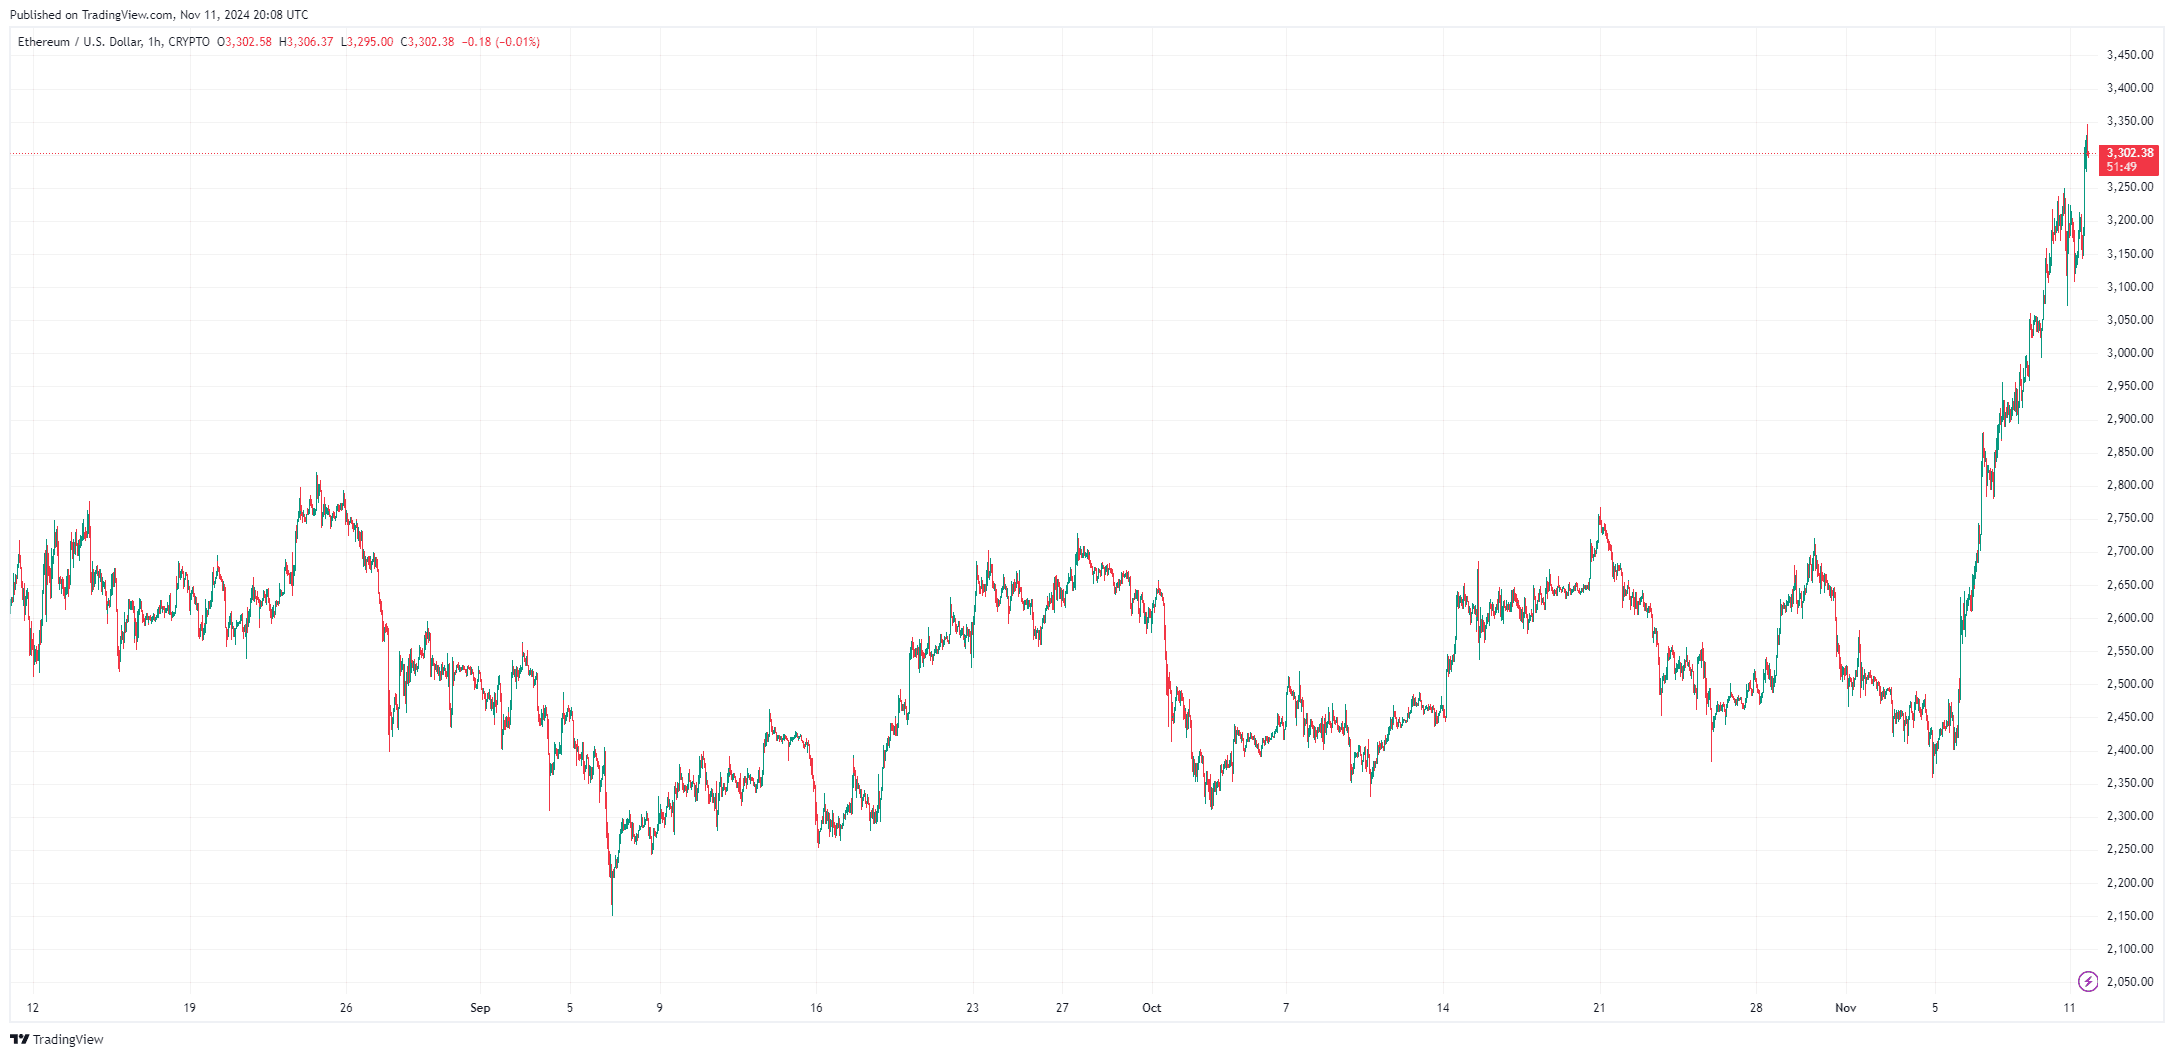
Task: Click the 2,100.00 price axis label
Action: click(x=2130, y=949)
